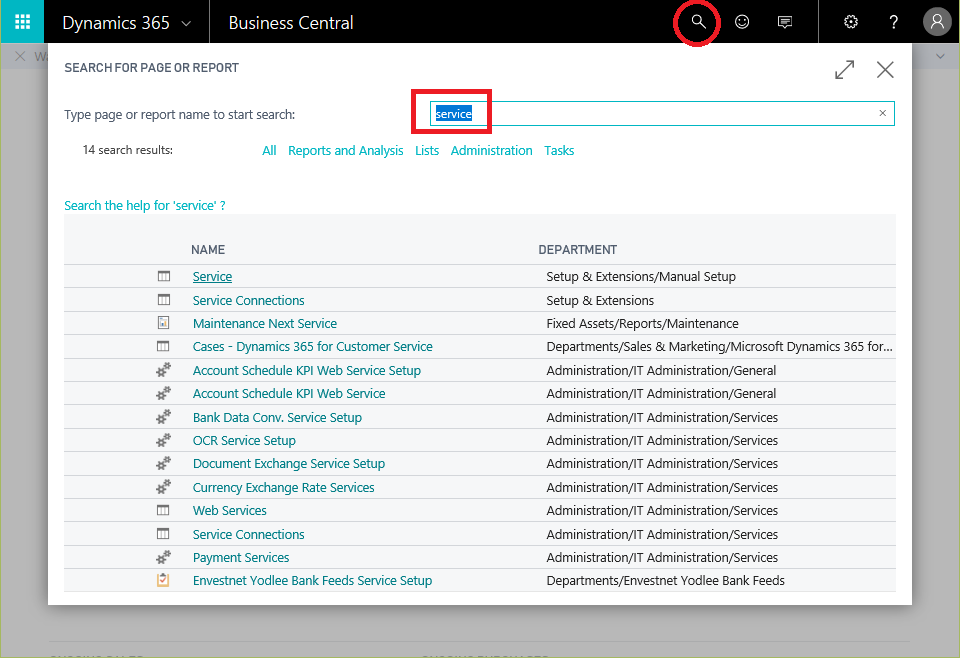This screenshot has width=960, height=658.
Task: Filter results by Administration
Action: pyautogui.click(x=492, y=151)
